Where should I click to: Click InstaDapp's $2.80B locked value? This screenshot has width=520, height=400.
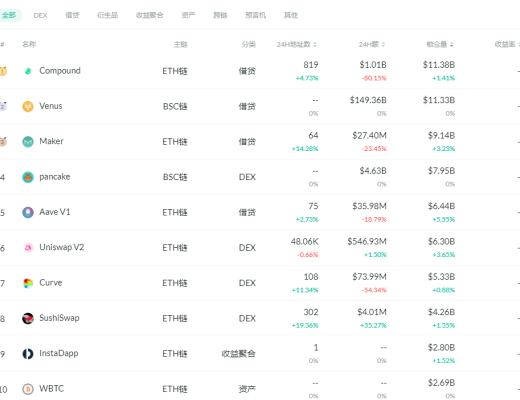[x=441, y=347]
